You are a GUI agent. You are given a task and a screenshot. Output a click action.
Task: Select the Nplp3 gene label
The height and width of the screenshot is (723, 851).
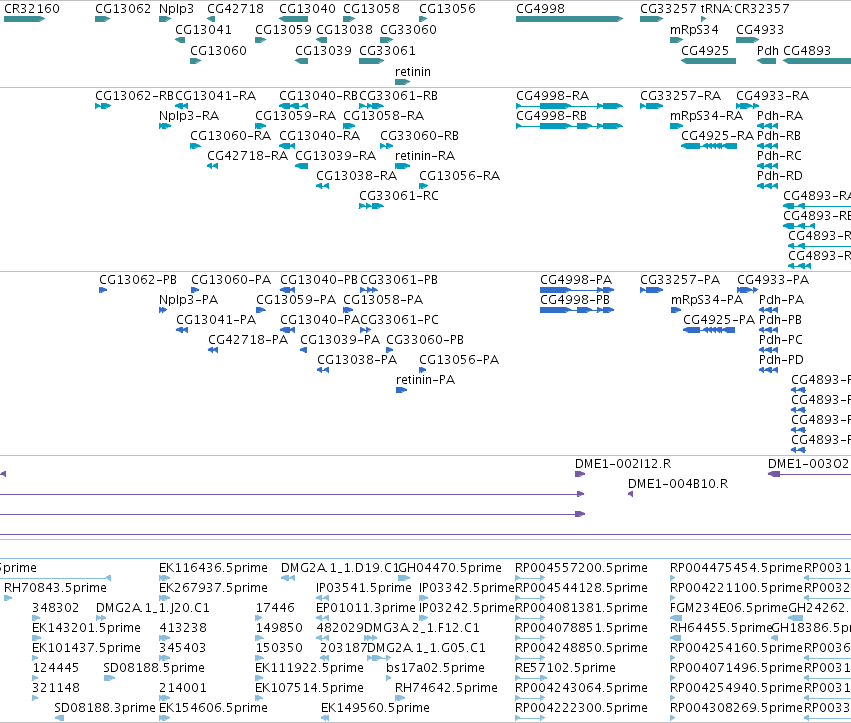click(x=176, y=9)
